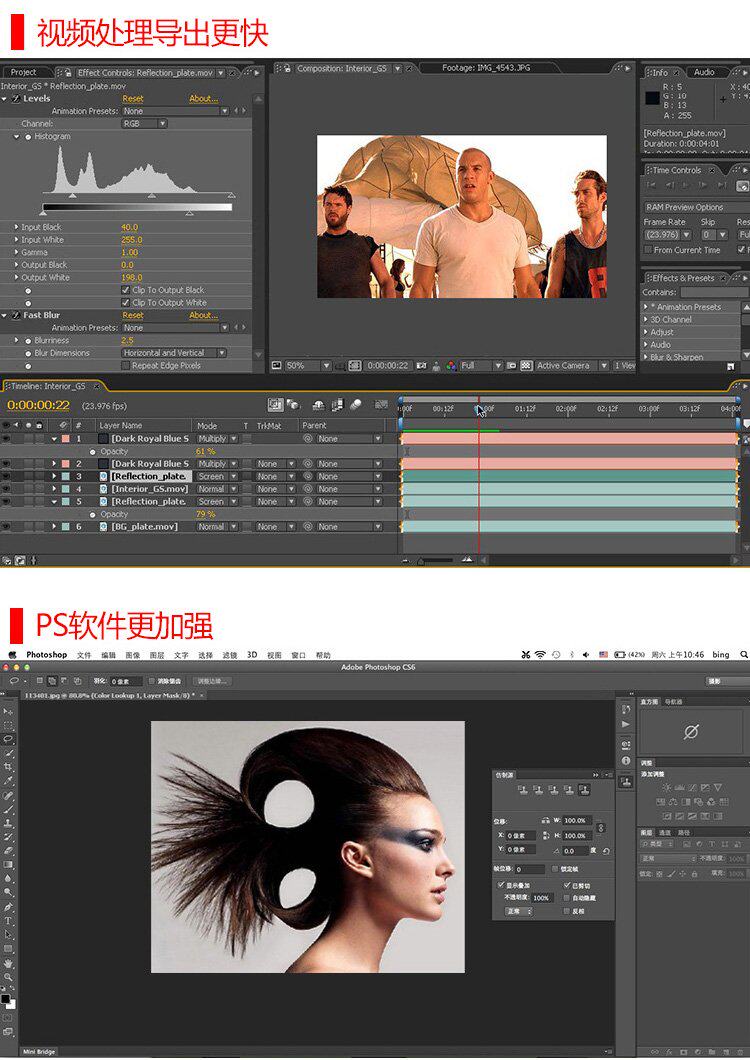Open the Levels Animation Presets dropdown
750x1060 pixels.
tap(175, 112)
